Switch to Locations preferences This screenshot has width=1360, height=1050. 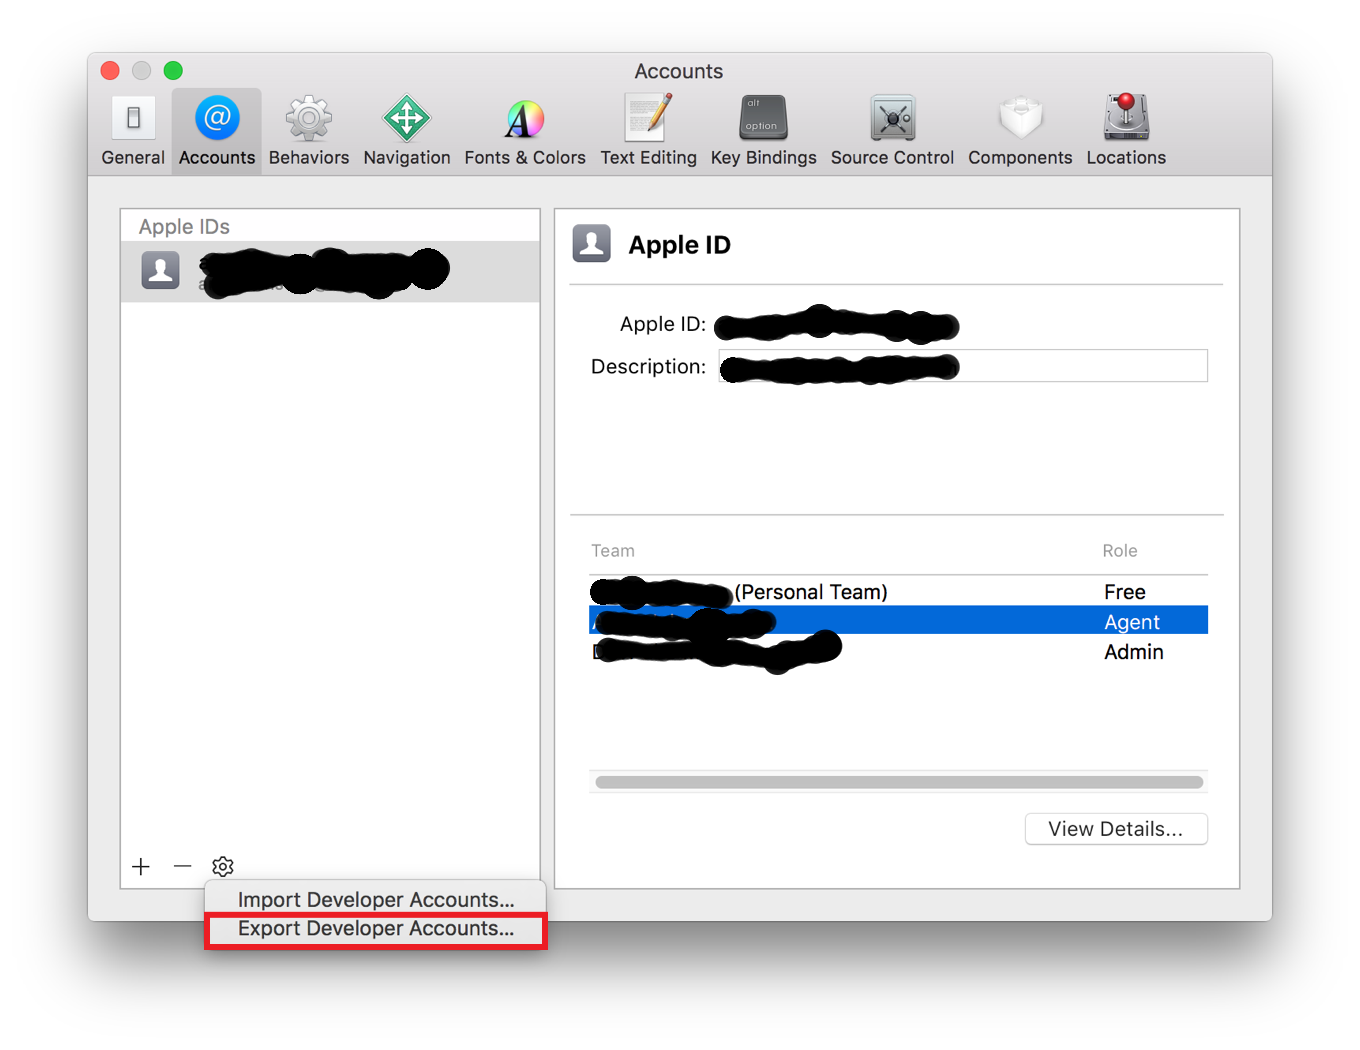[1126, 131]
